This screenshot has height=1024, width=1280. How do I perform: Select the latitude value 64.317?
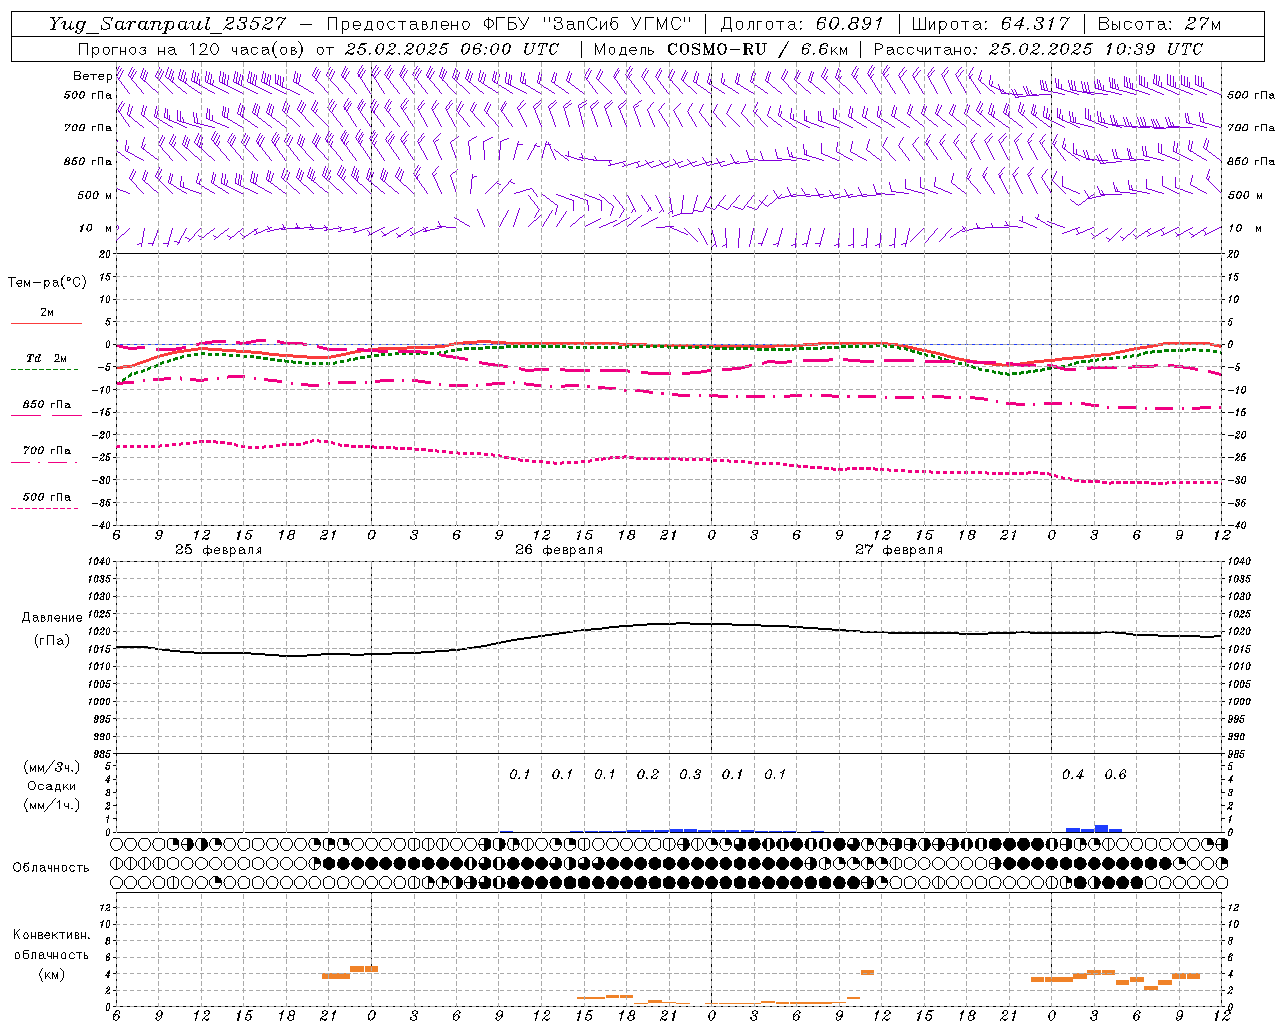point(1035,23)
